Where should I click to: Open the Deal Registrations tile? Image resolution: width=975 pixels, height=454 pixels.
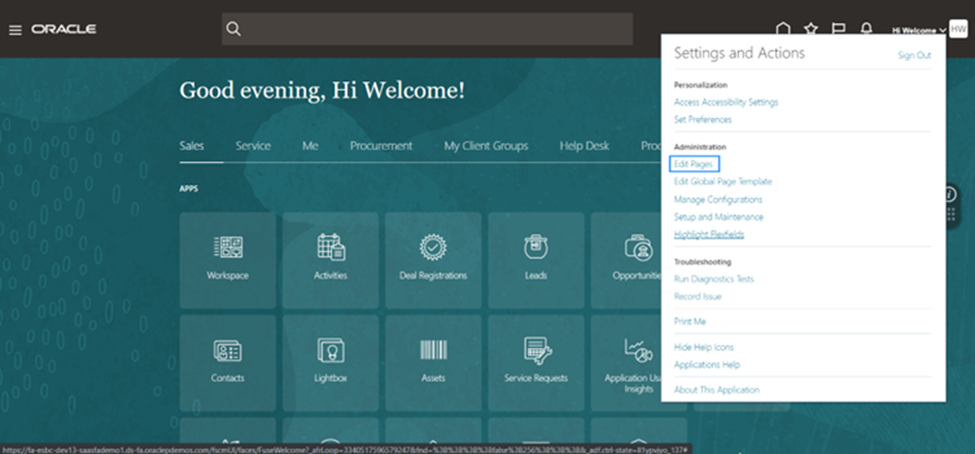[x=433, y=260]
